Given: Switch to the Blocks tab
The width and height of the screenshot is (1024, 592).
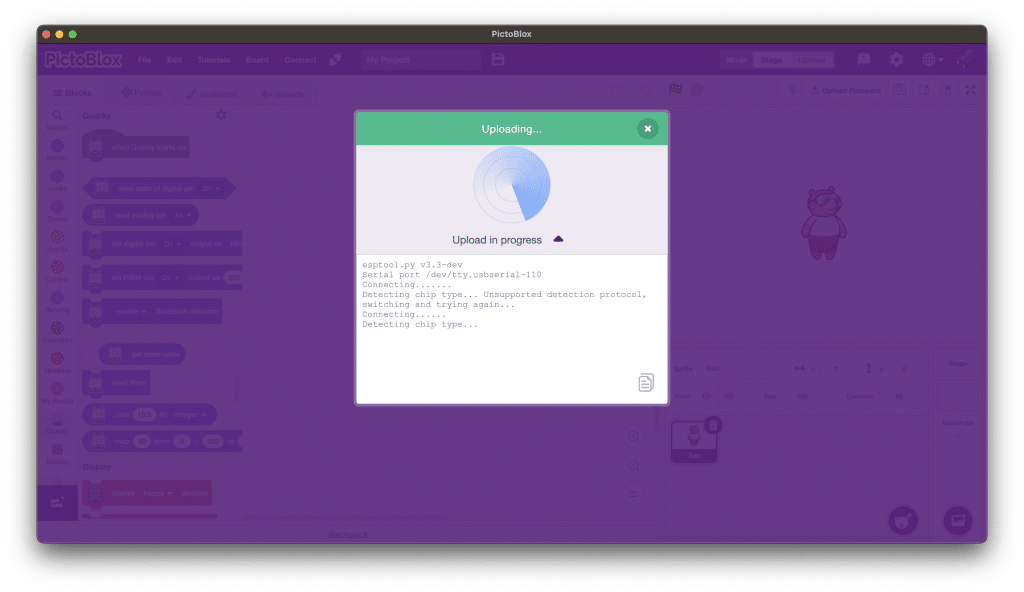Looking at the screenshot, I should coord(72,93).
